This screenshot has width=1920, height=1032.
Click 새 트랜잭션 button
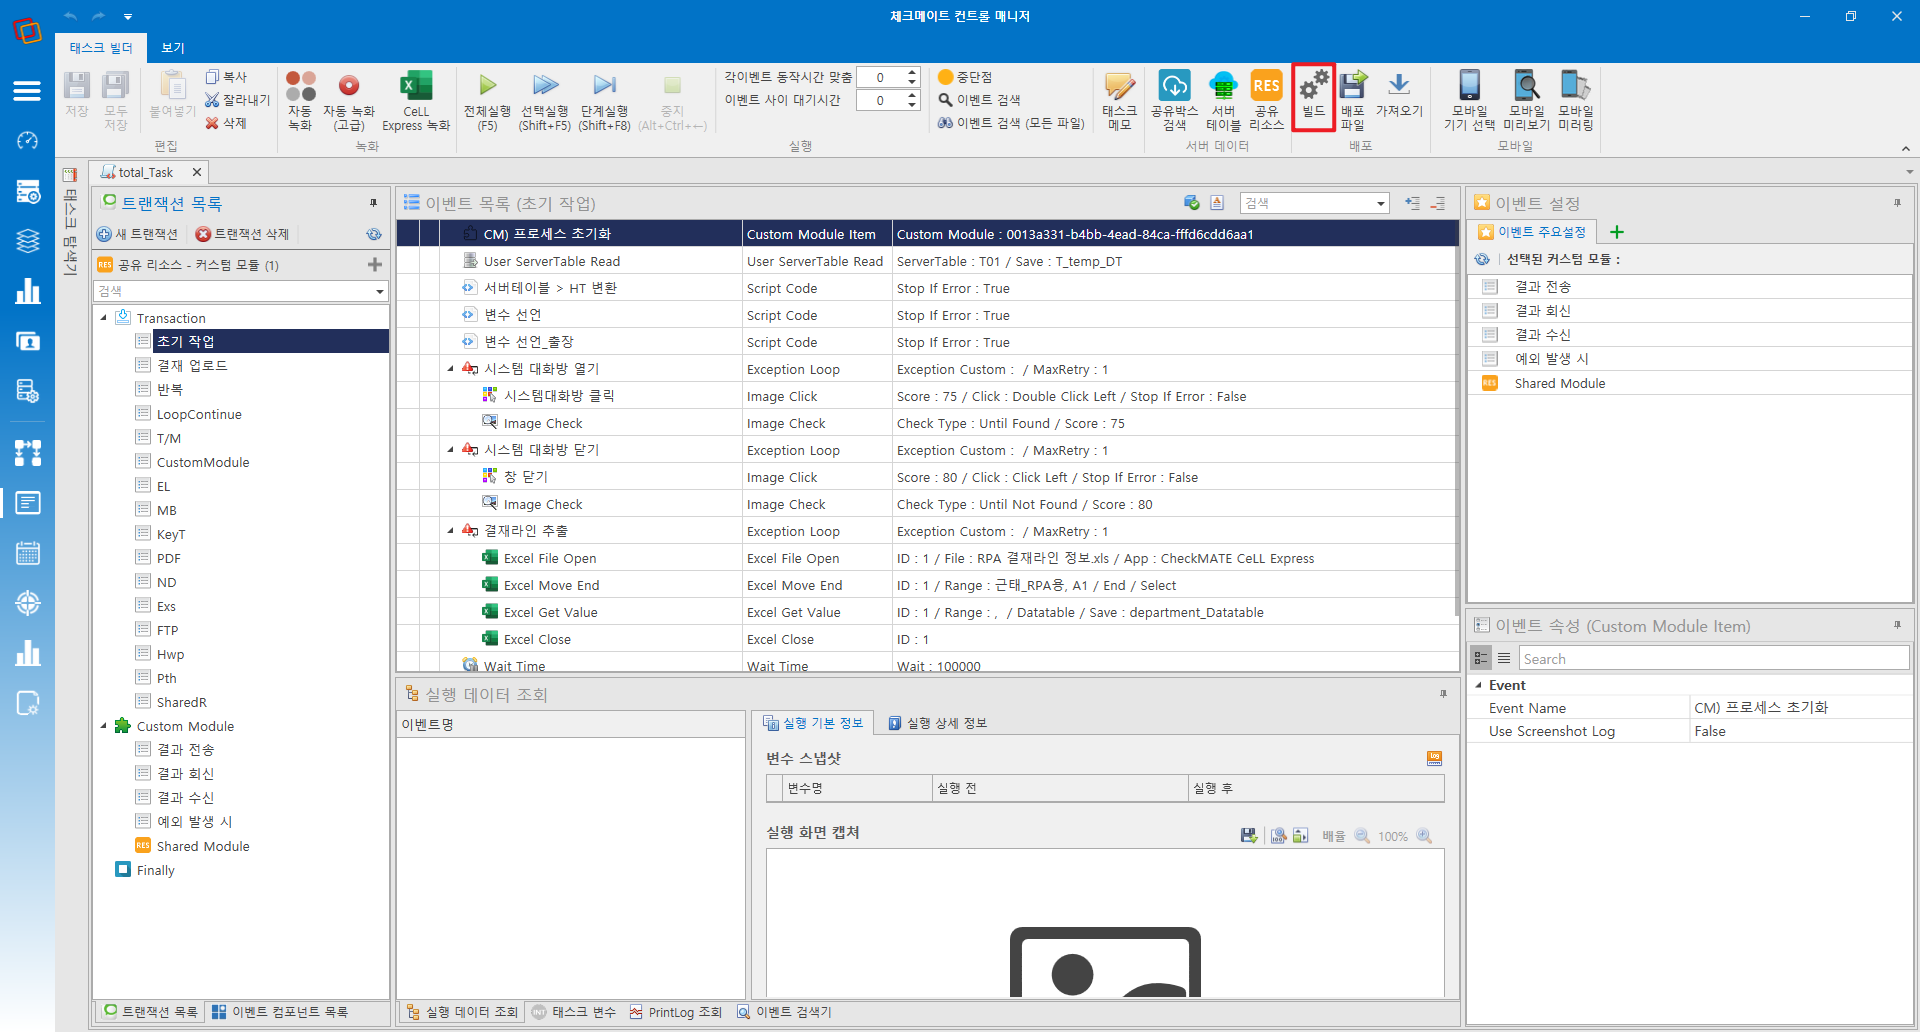[138, 234]
